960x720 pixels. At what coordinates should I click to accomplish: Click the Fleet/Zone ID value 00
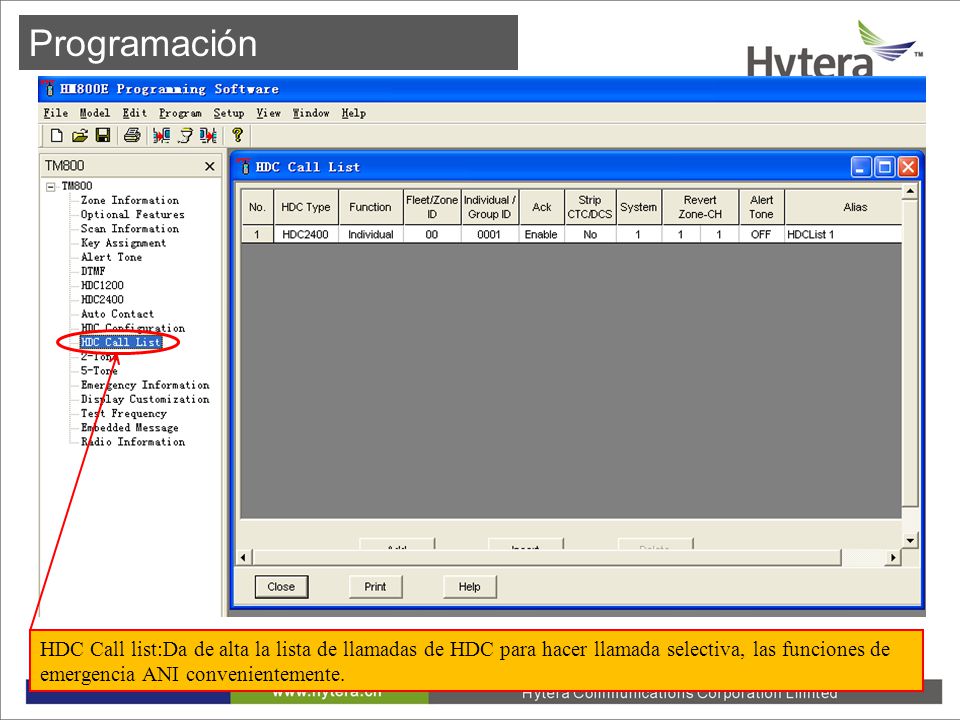coord(432,234)
